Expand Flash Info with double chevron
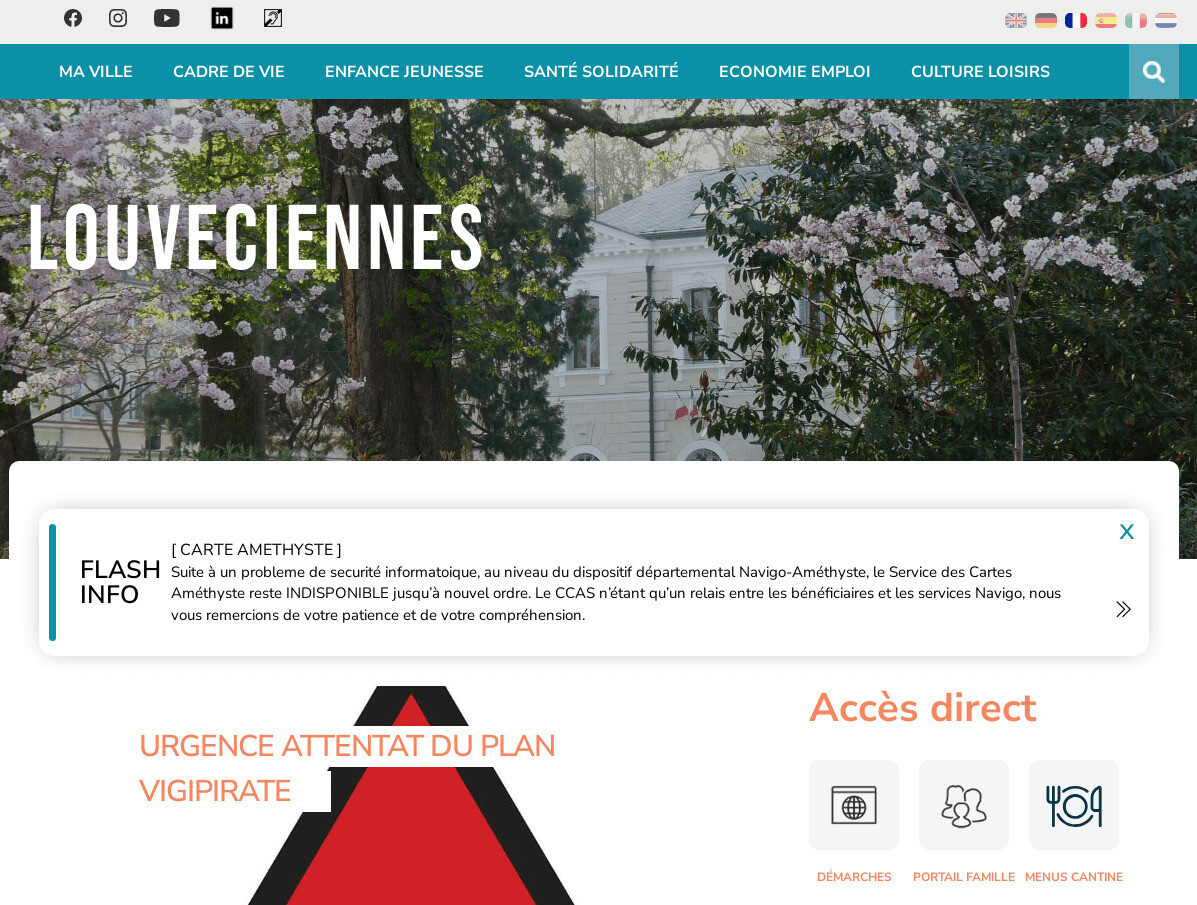Image resolution: width=1197 pixels, height=905 pixels. tap(1123, 609)
